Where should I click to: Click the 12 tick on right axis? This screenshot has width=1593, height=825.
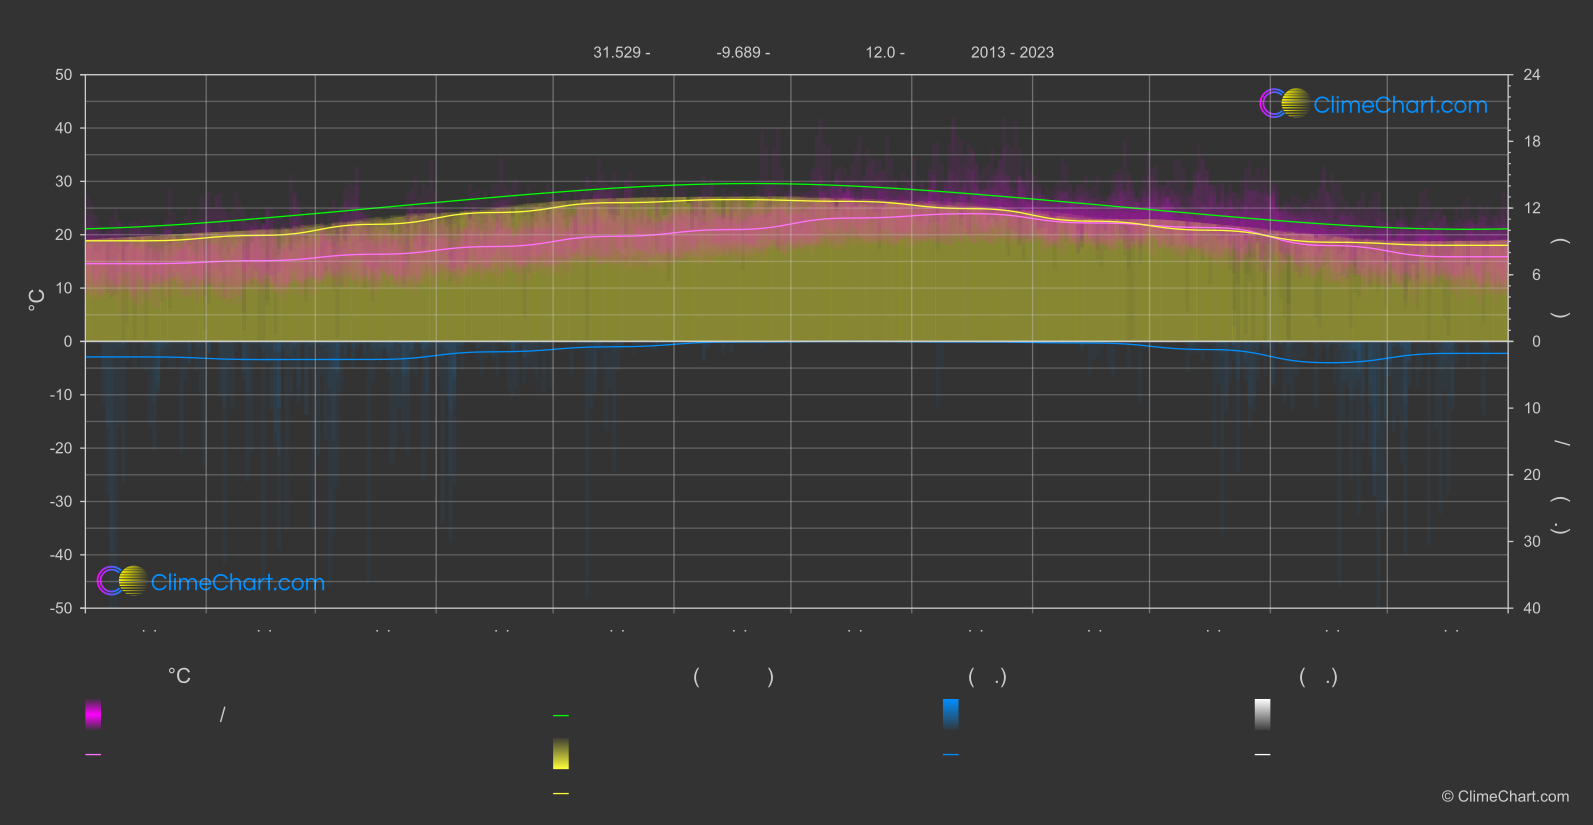point(1532,208)
